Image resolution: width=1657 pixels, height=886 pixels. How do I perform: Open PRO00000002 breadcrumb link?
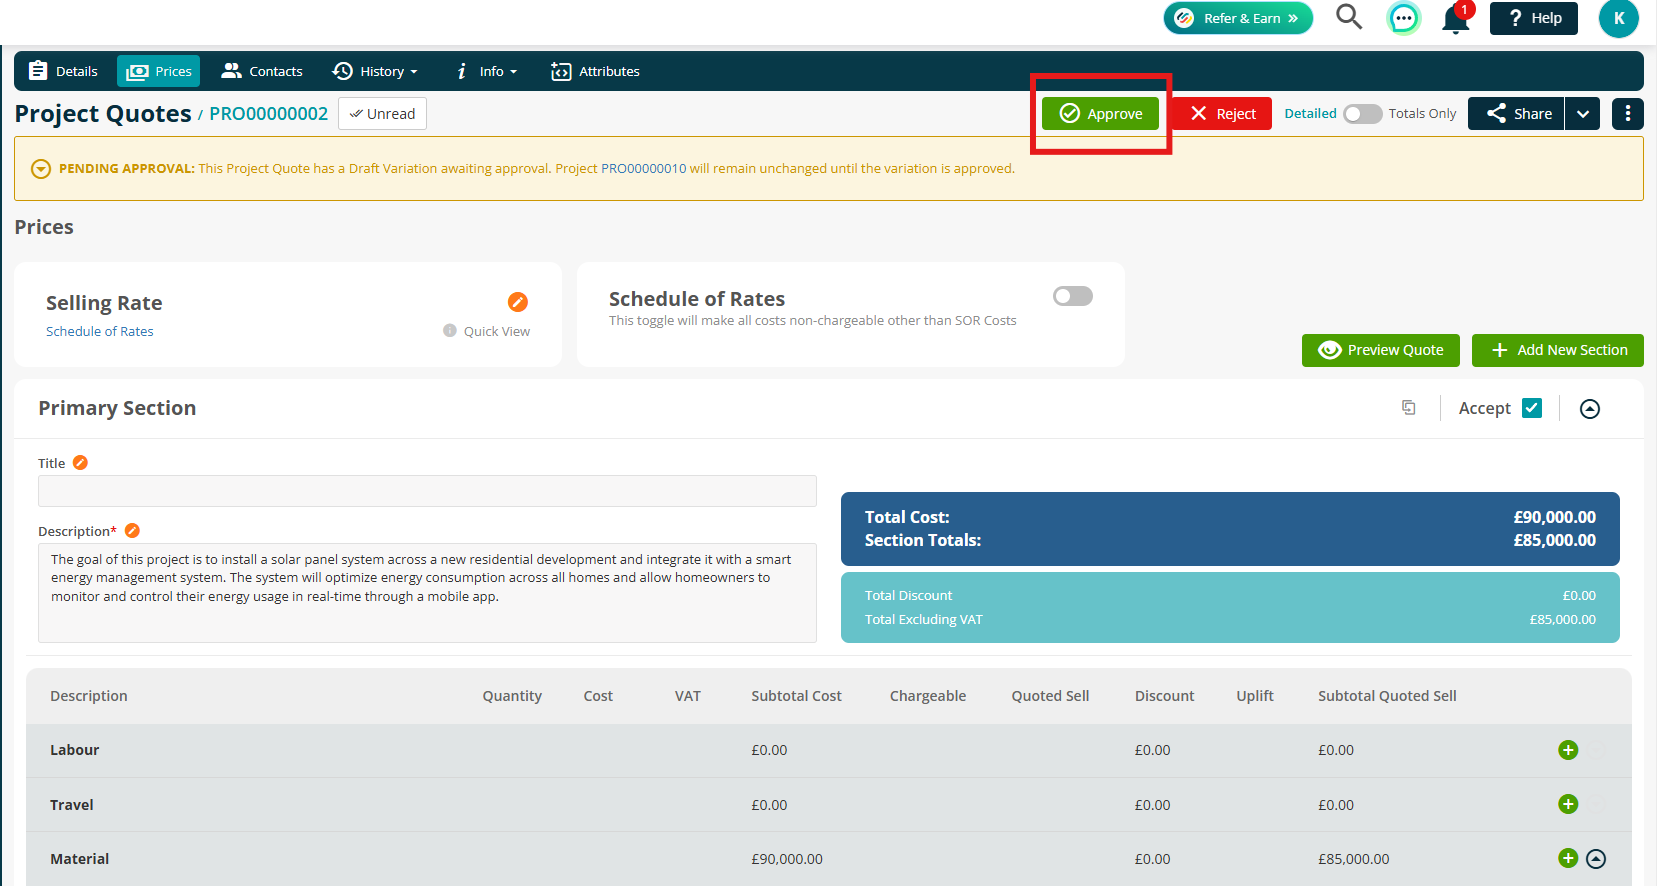coord(268,114)
